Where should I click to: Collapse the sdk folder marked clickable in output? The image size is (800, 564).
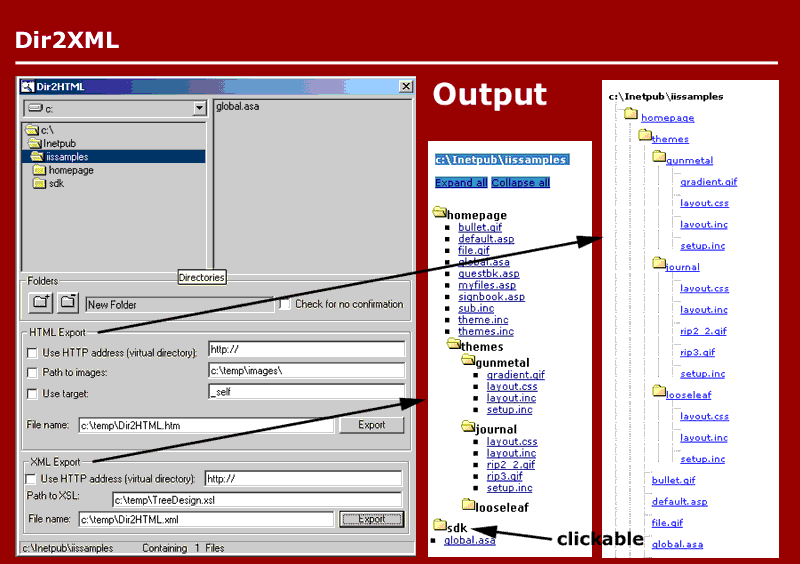449,527
